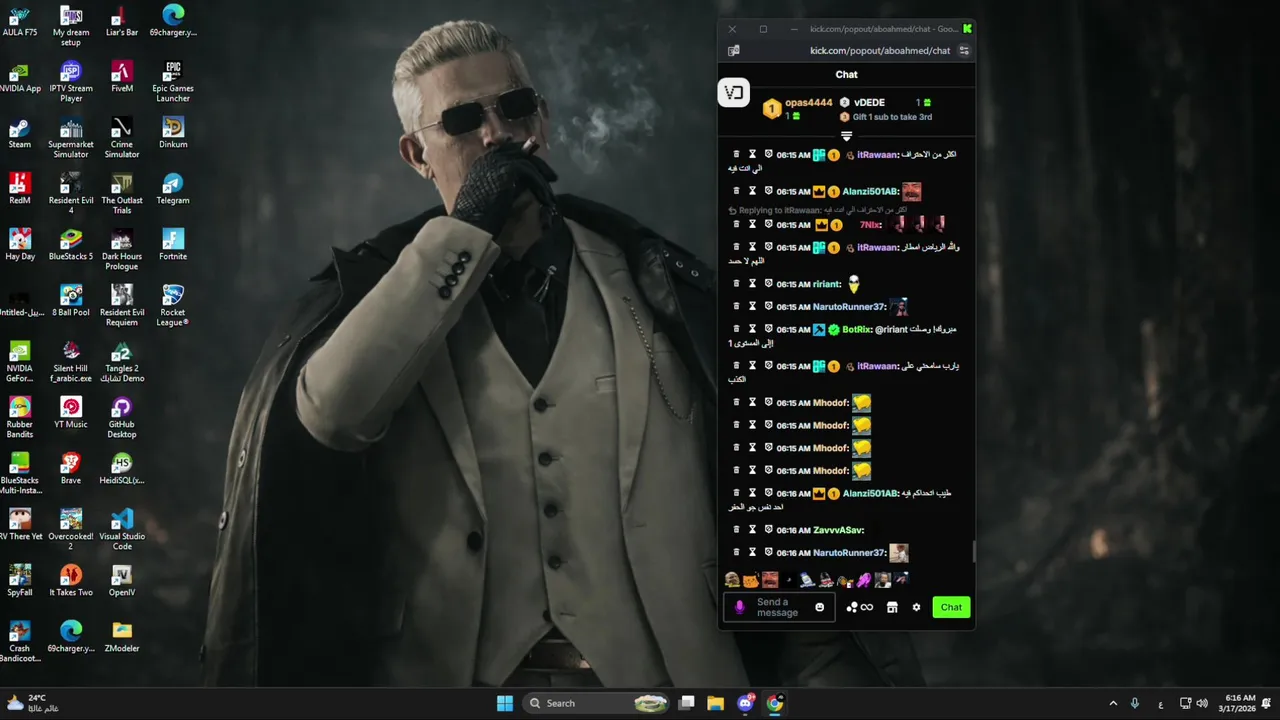Open Epic Games Launcher shortcut
Image resolution: width=1280 pixels, height=720 pixels.
point(173,81)
